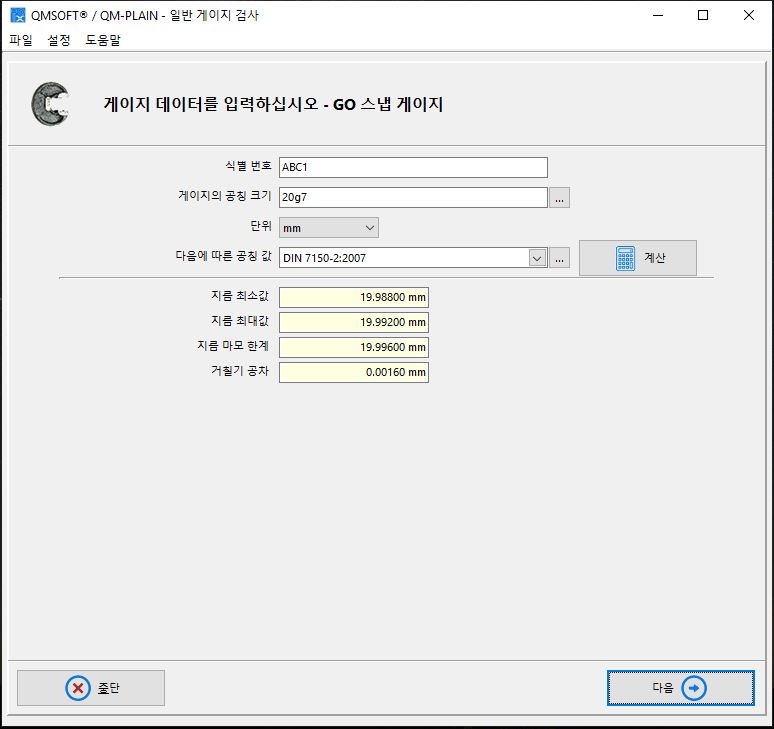
Task: Open browse button next to 20g7 field
Action: click(559, 198)
